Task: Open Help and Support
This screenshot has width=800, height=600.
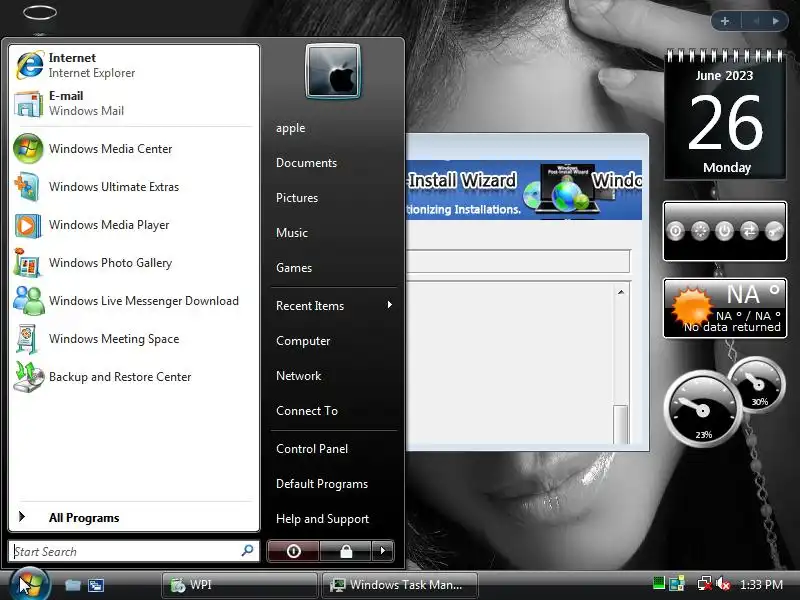Action: pyautogui.click(x=322, y=519)
